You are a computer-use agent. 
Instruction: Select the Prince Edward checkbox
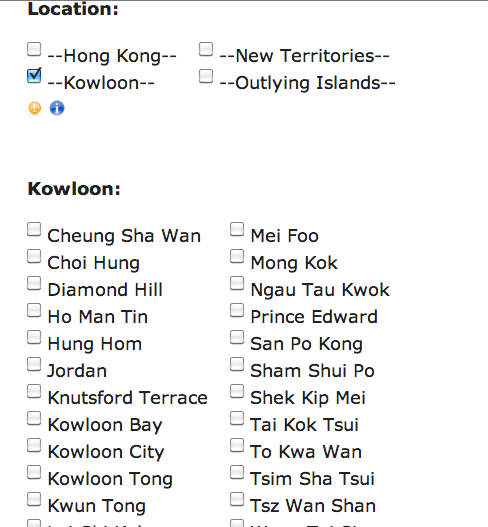(x=237, y=310)
